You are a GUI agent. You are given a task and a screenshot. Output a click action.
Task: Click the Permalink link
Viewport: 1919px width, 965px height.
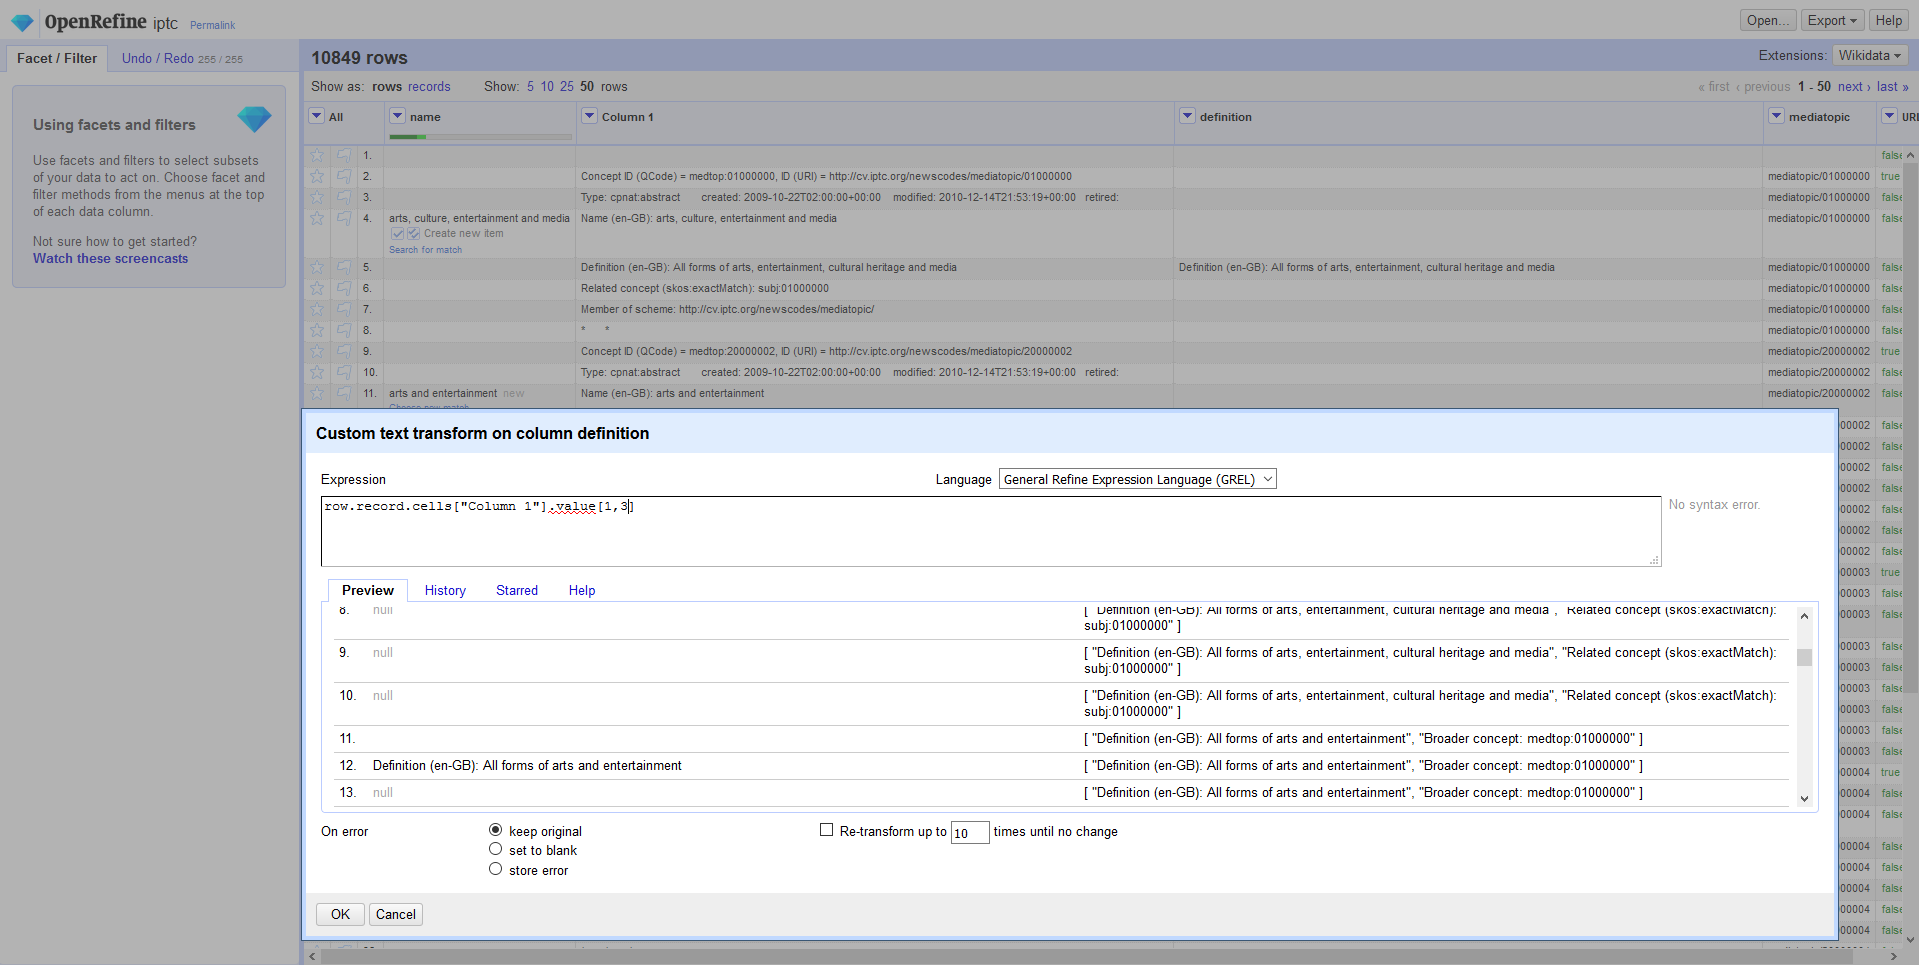coord(213,25)
